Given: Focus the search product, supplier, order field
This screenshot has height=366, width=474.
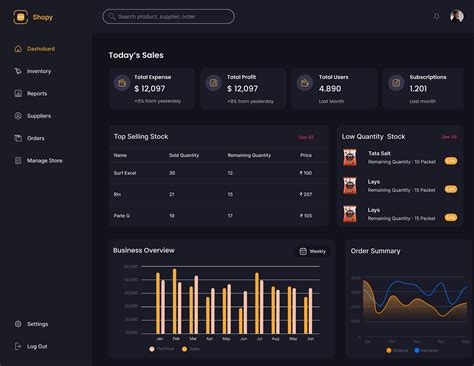Looking at the screenshot, I should tap(168, 16).
